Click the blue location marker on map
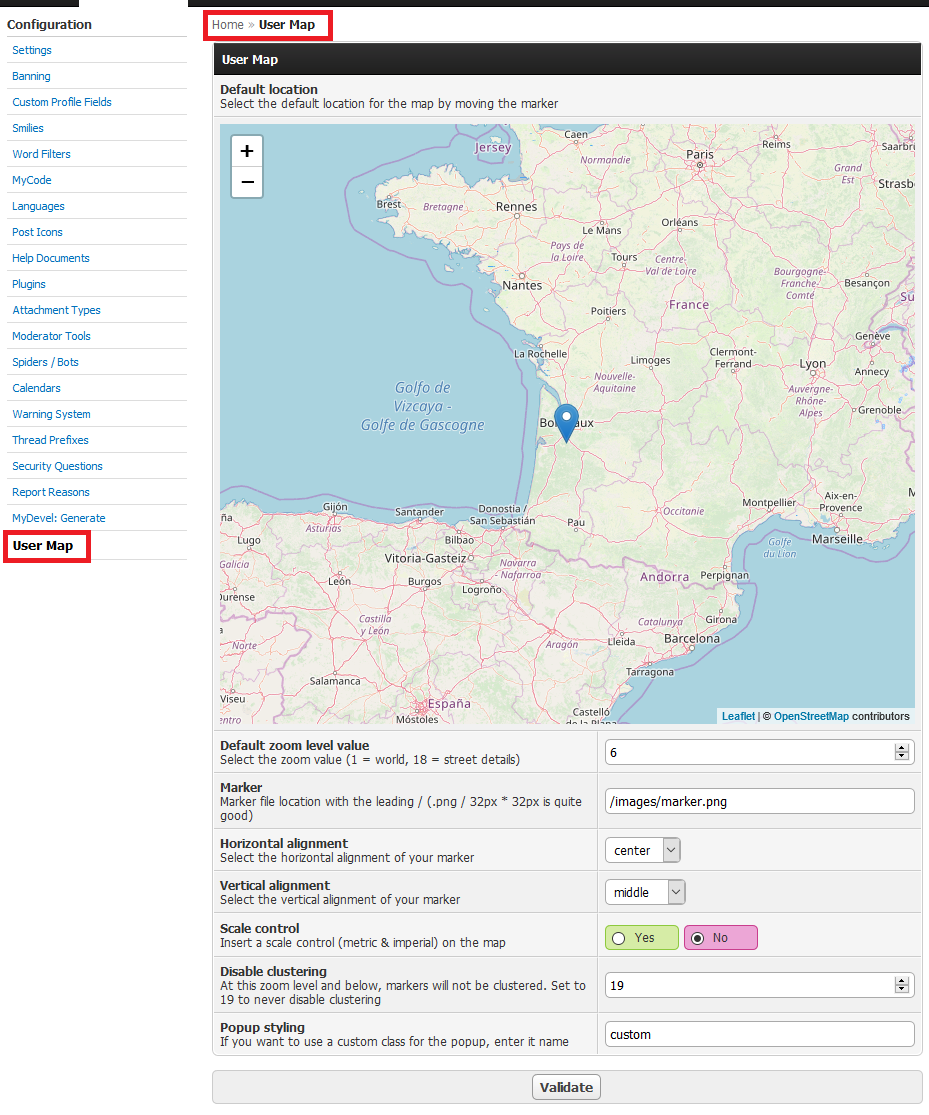The height and width of the screenshot is (1115, 929). tap(566, 422)
